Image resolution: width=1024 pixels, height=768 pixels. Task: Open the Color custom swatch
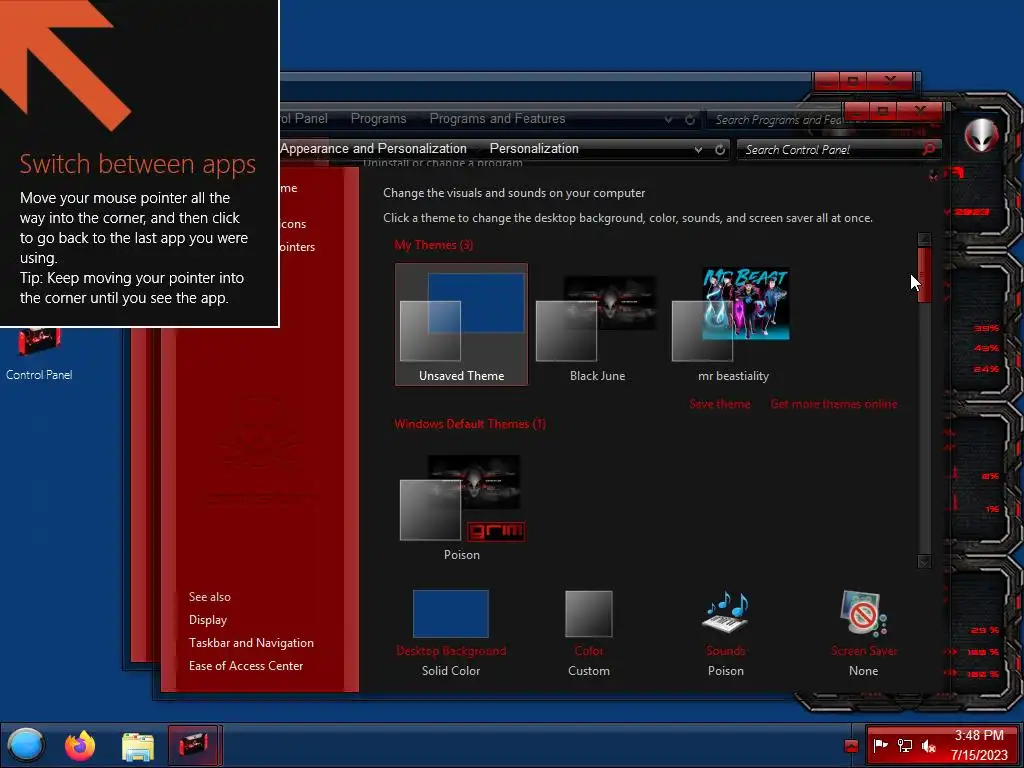(588, 614)
